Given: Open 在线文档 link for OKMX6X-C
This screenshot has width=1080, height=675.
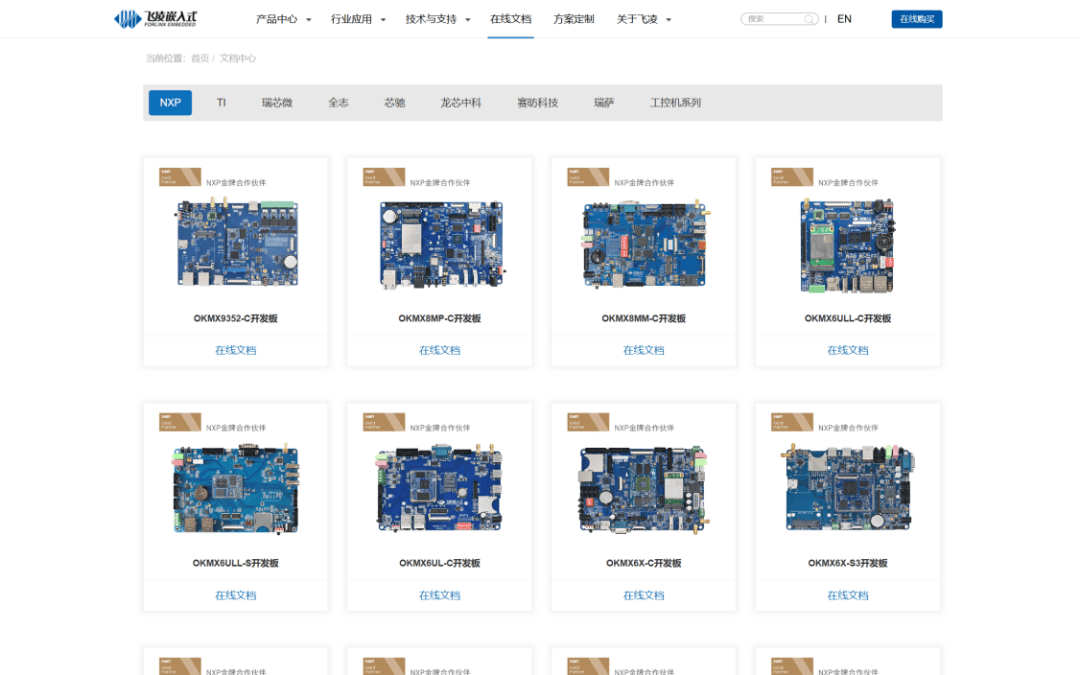Looking at the screenshot, I should [x=644, y=595].
